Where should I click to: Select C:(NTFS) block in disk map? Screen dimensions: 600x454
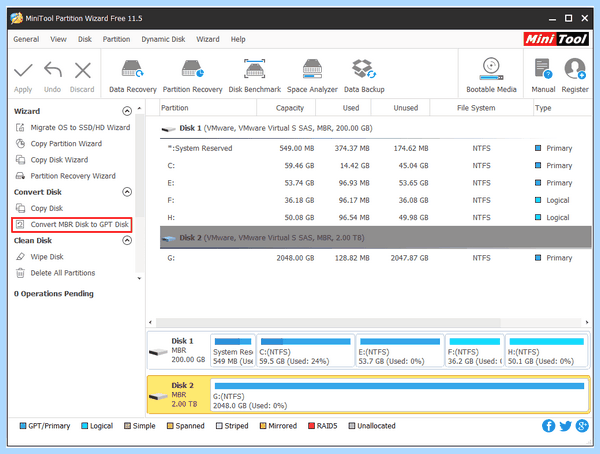(305, 351)
